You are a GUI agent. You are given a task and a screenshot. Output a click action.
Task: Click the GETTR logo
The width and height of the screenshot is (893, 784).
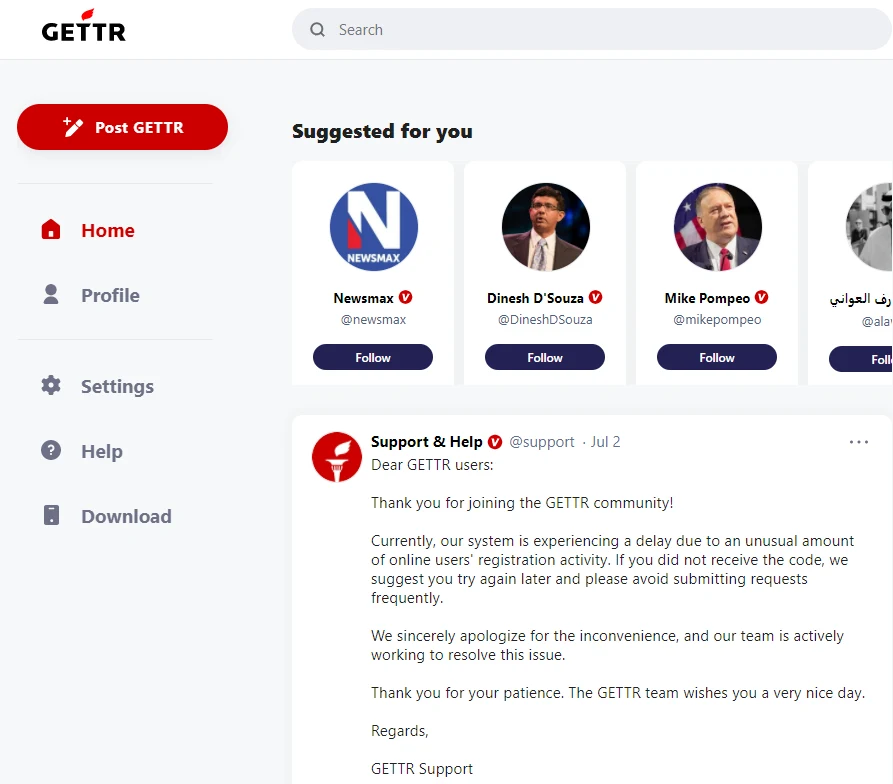click(83, 29)
